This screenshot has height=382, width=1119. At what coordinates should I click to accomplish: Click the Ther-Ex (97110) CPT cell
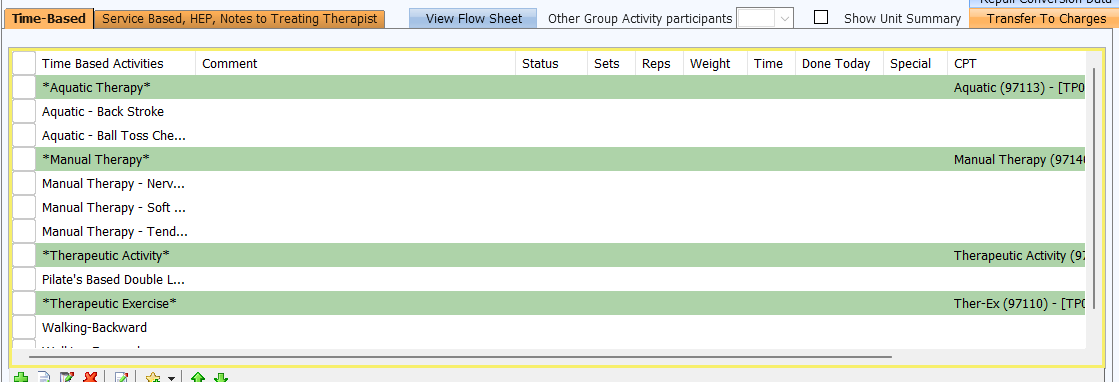click(x=1017, y=303)
